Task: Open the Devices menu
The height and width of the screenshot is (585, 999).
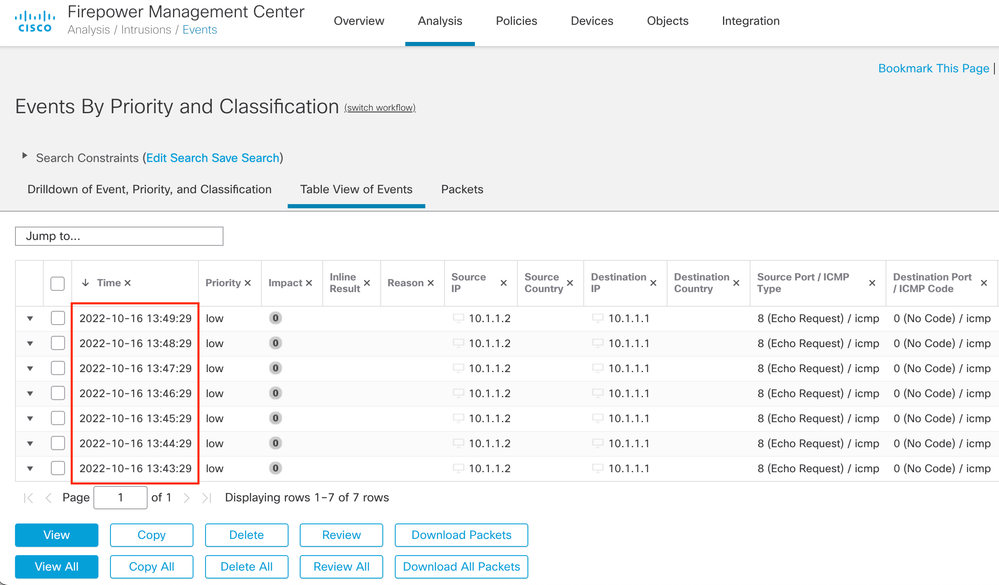Action: point(592,21)
